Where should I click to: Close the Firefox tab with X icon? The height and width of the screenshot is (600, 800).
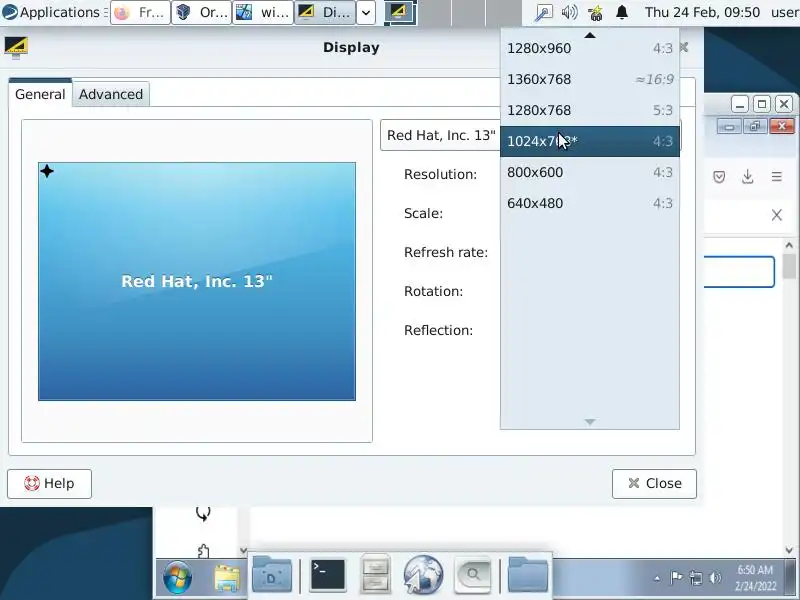(777, 215)
